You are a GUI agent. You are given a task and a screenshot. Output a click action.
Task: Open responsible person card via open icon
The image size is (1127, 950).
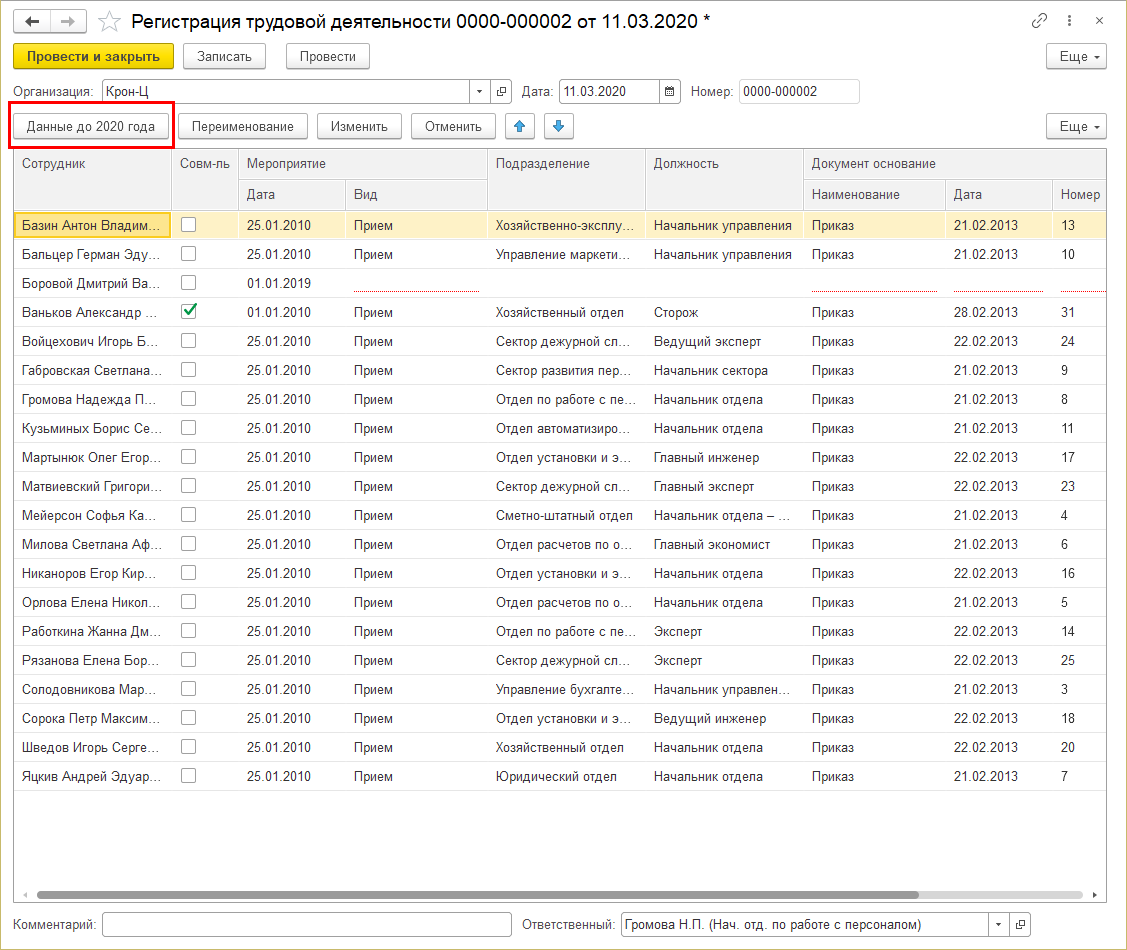1020,925
